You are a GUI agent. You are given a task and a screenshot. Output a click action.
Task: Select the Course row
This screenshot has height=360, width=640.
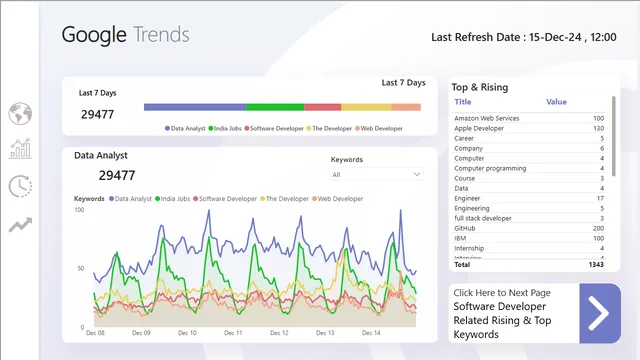point(529,178)
